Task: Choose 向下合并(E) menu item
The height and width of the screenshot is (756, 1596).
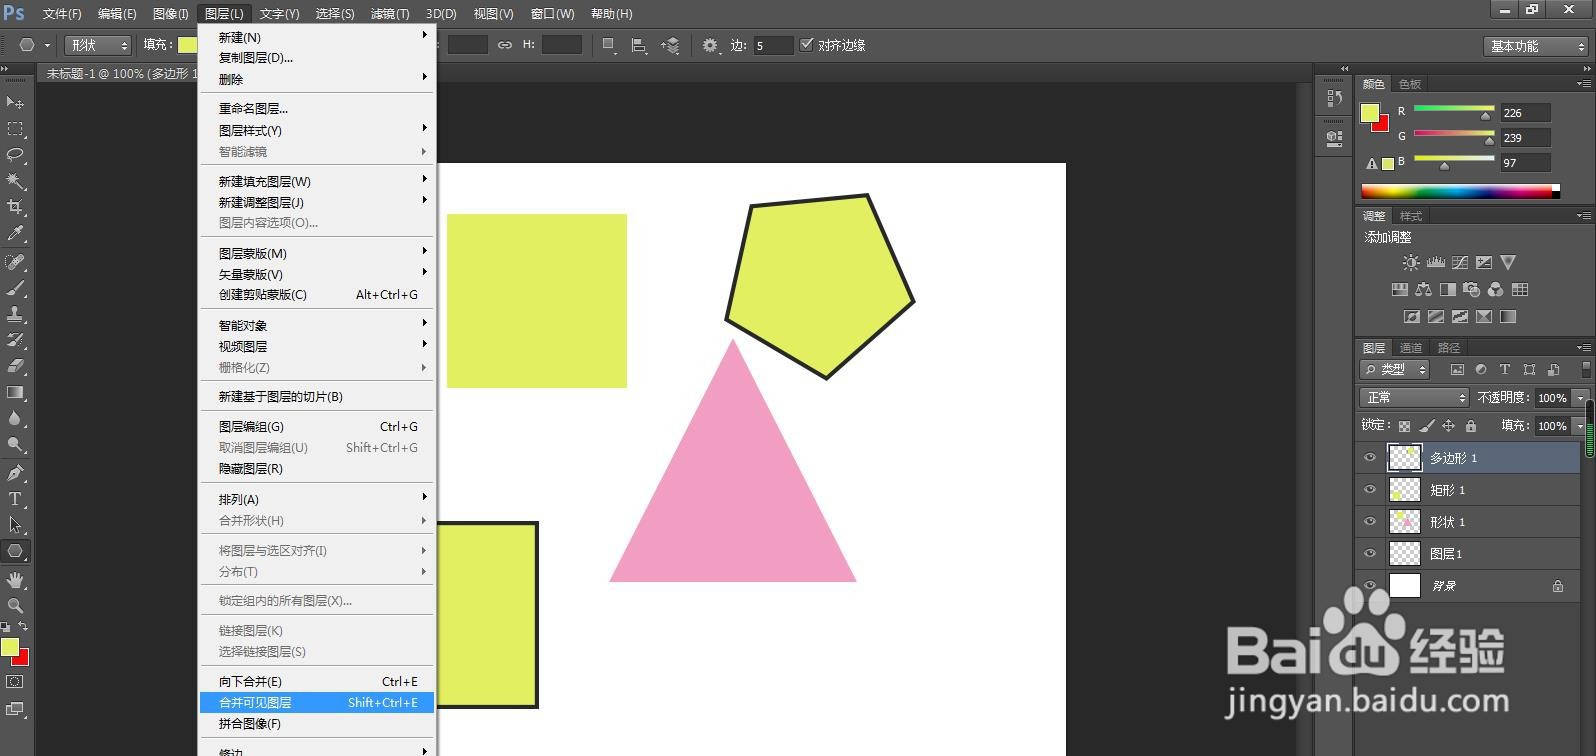Action: pos(317,682)
